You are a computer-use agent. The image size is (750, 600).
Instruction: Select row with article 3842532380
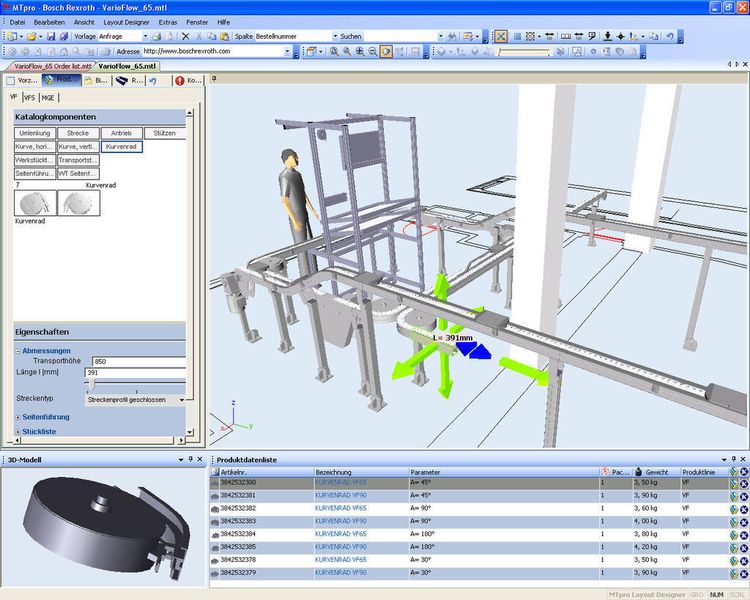point(469,483)
